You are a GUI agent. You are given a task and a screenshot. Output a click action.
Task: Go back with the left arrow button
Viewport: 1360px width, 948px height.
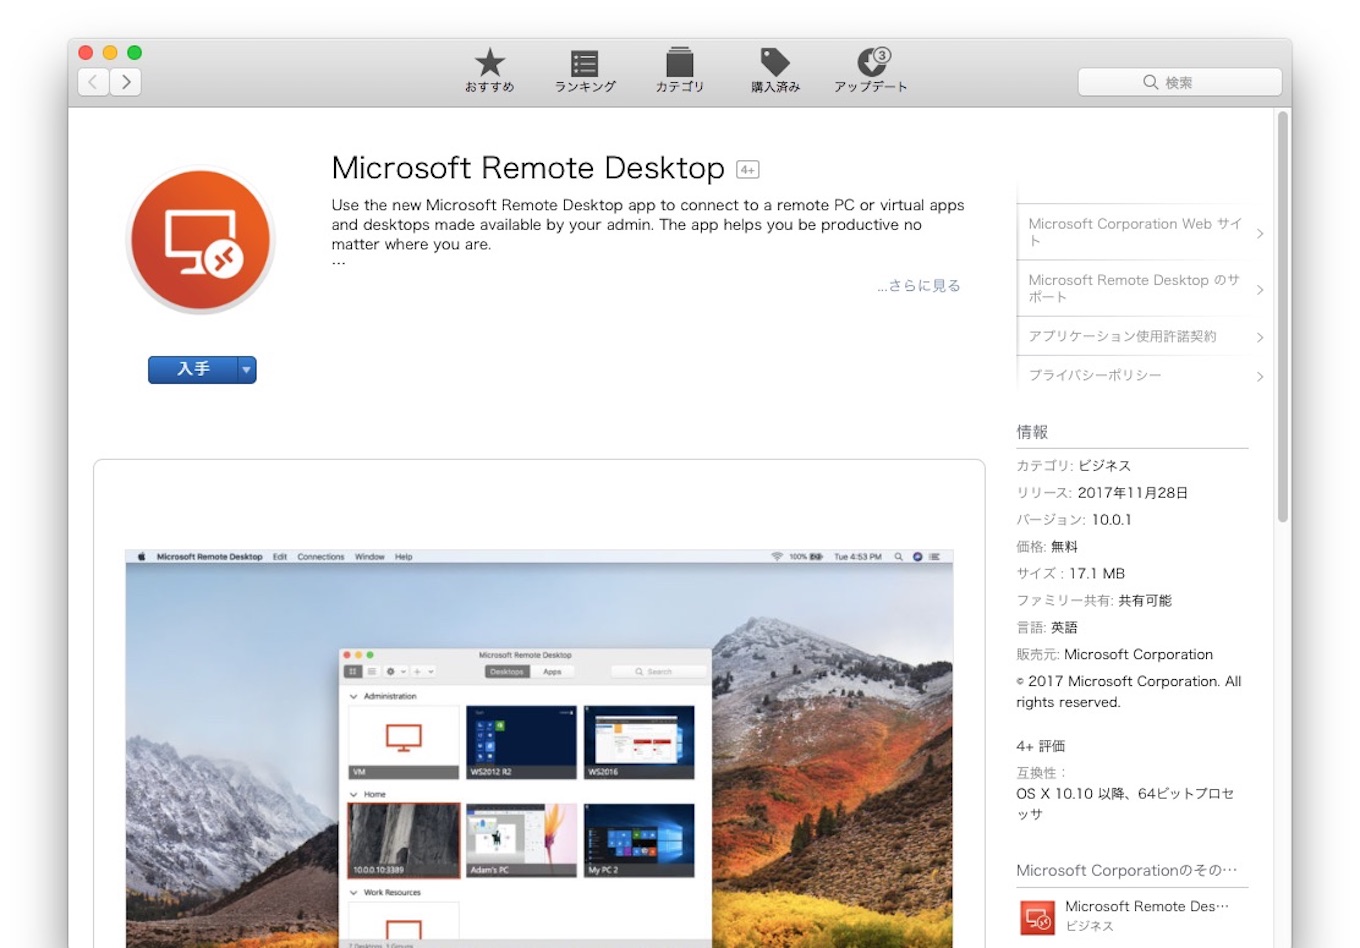pos(93,82)
